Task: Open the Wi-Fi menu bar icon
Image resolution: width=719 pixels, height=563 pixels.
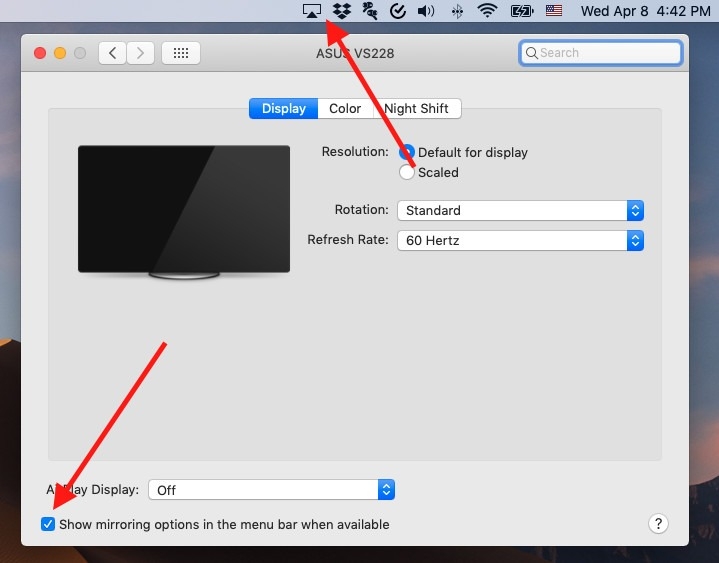Action: click(x=487, y=10)
